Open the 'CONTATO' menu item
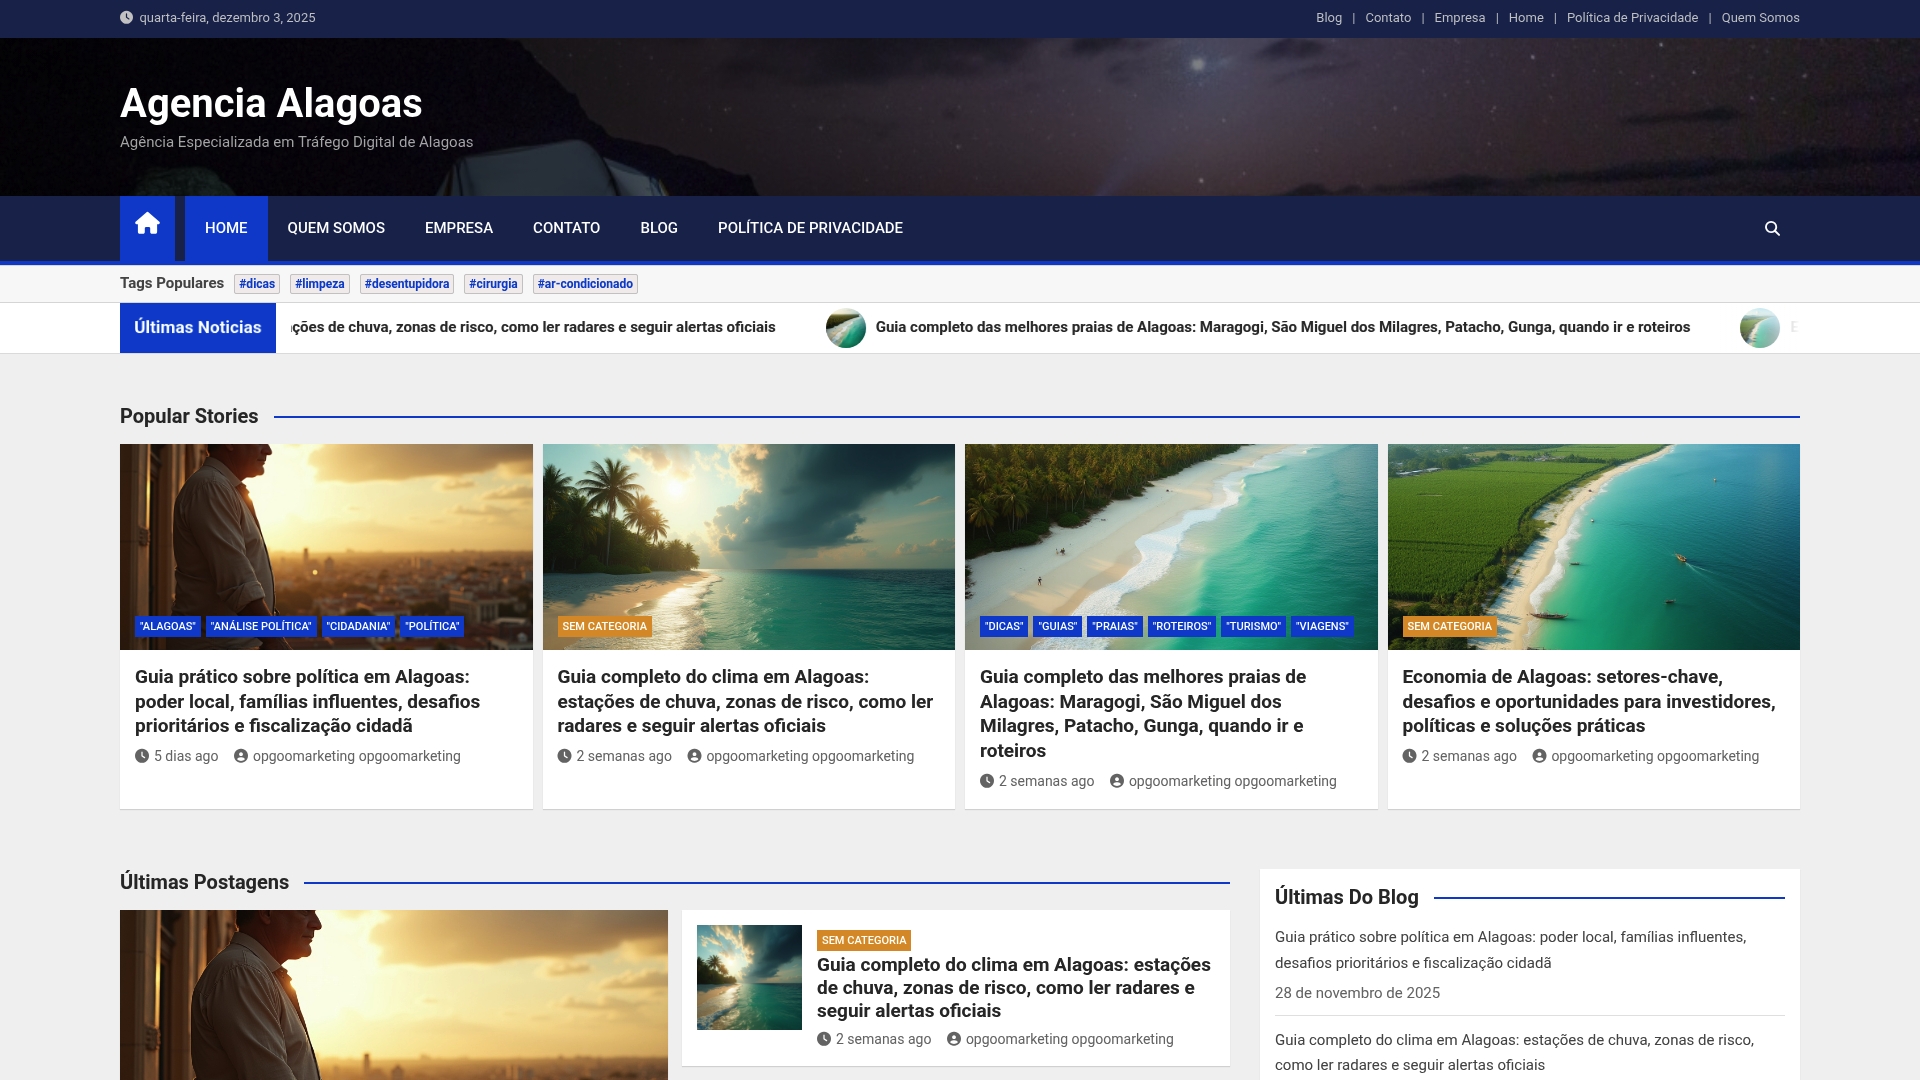Screen dimensions: 1920x1080 [566, 228]
